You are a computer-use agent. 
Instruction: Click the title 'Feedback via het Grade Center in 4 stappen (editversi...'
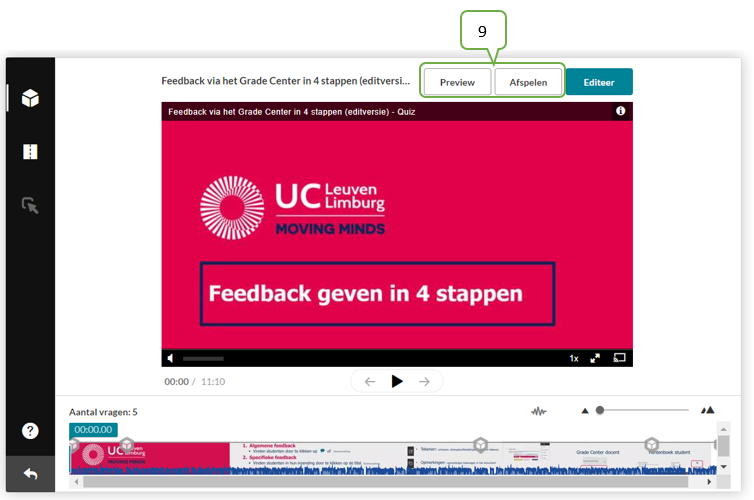pos(286,81)
